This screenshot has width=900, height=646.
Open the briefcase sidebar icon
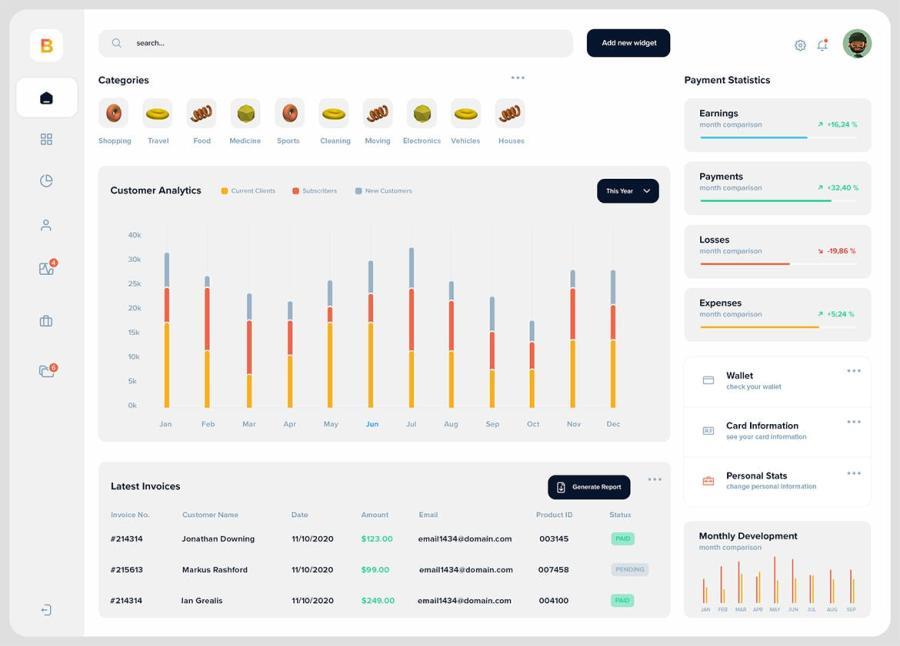click(46, 321)
